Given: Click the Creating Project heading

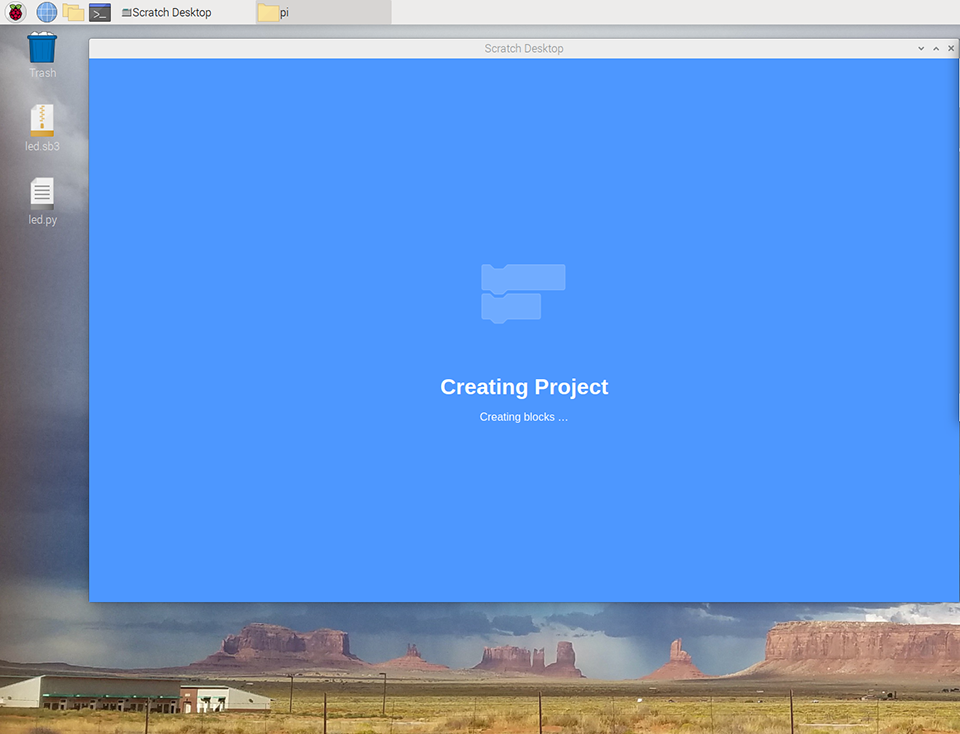Looking at the screenshot, I should point(524,386).
